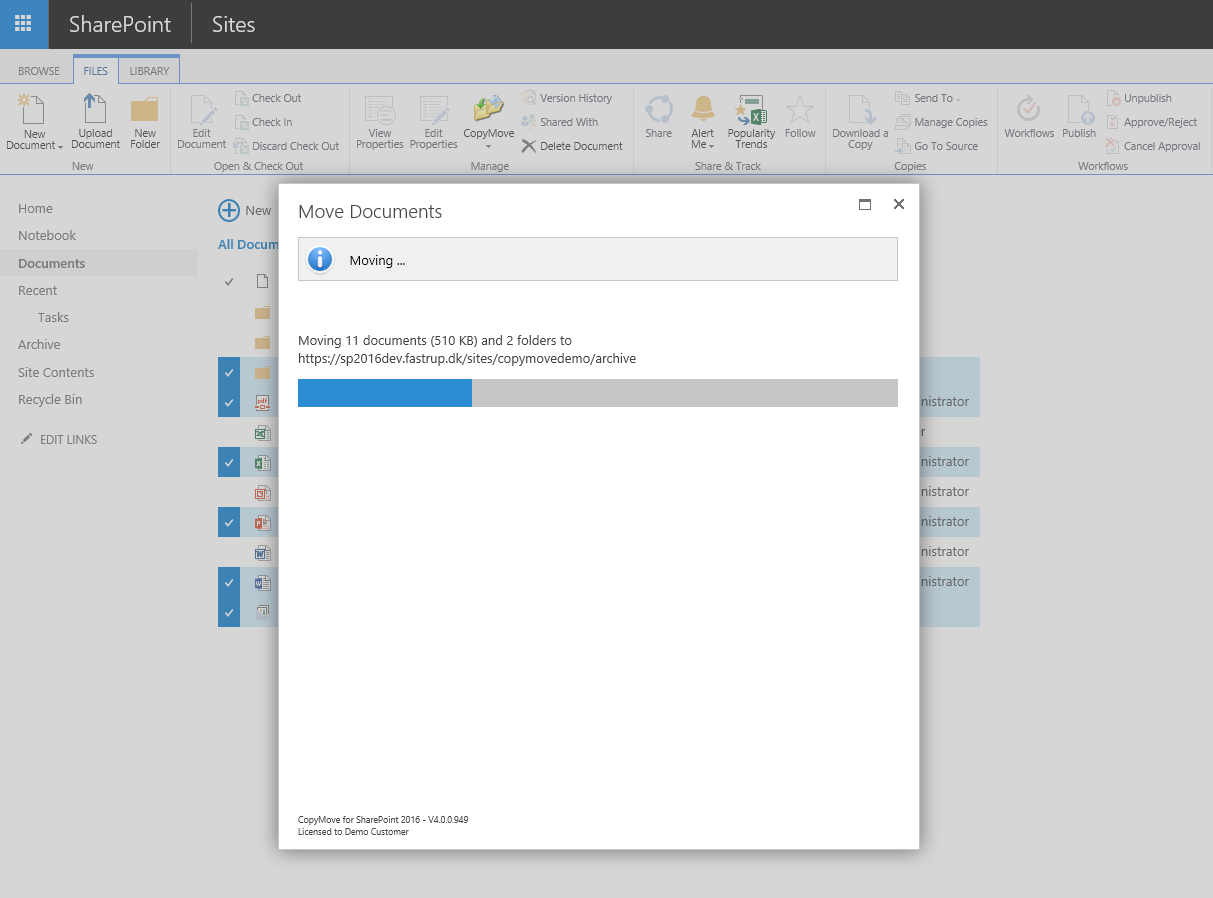
Task: Expand the CopyMove dropdown arrow
Action: pyautogui.click(x=489, y=147)
